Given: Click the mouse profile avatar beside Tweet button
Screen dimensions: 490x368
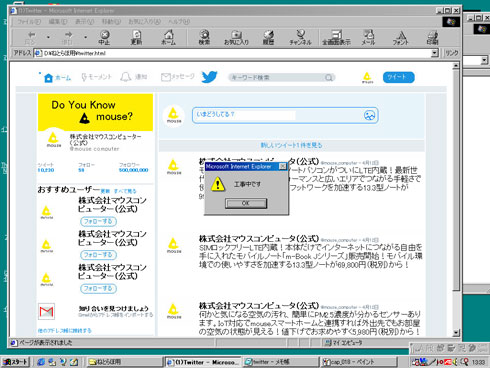Looking at the screenshot, I should pos(367,77).
